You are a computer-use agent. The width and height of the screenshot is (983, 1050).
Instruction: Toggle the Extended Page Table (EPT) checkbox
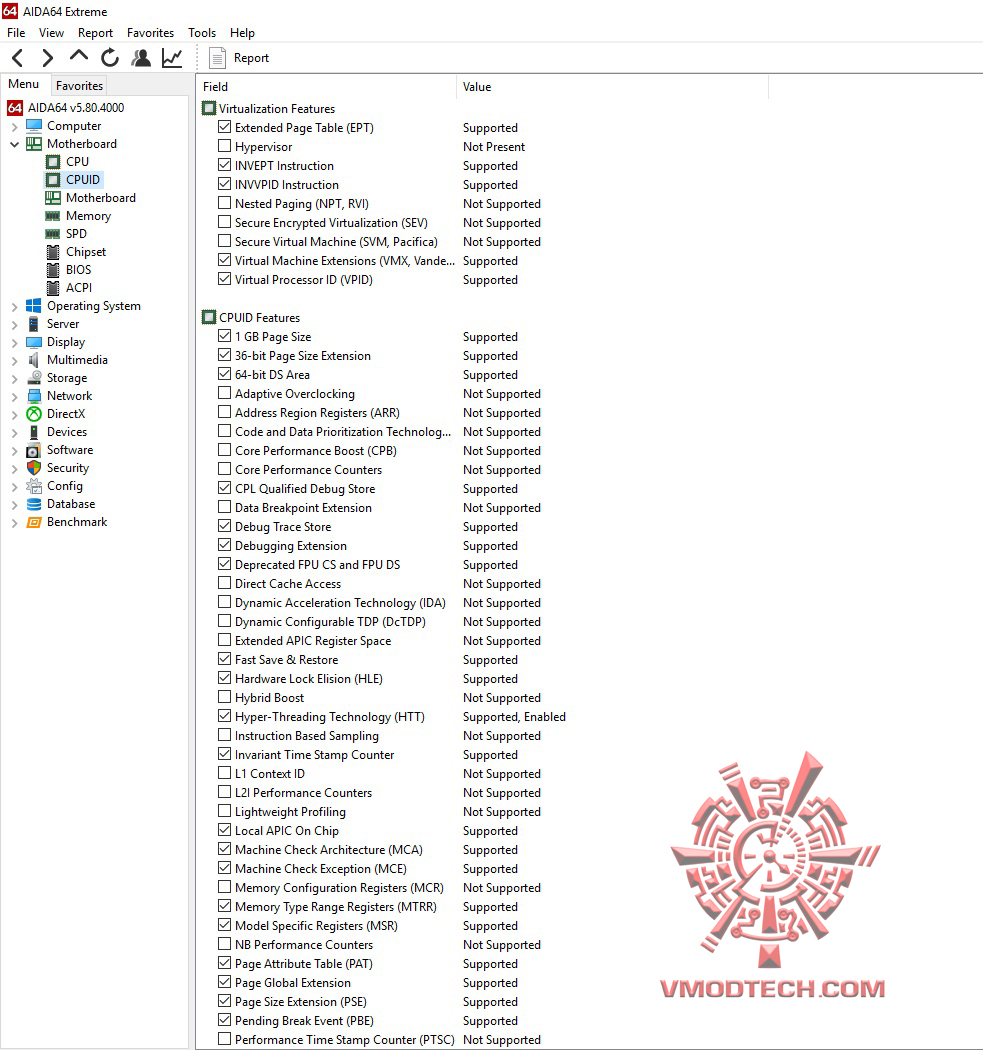pyautogui.click(x=224, y=127)
